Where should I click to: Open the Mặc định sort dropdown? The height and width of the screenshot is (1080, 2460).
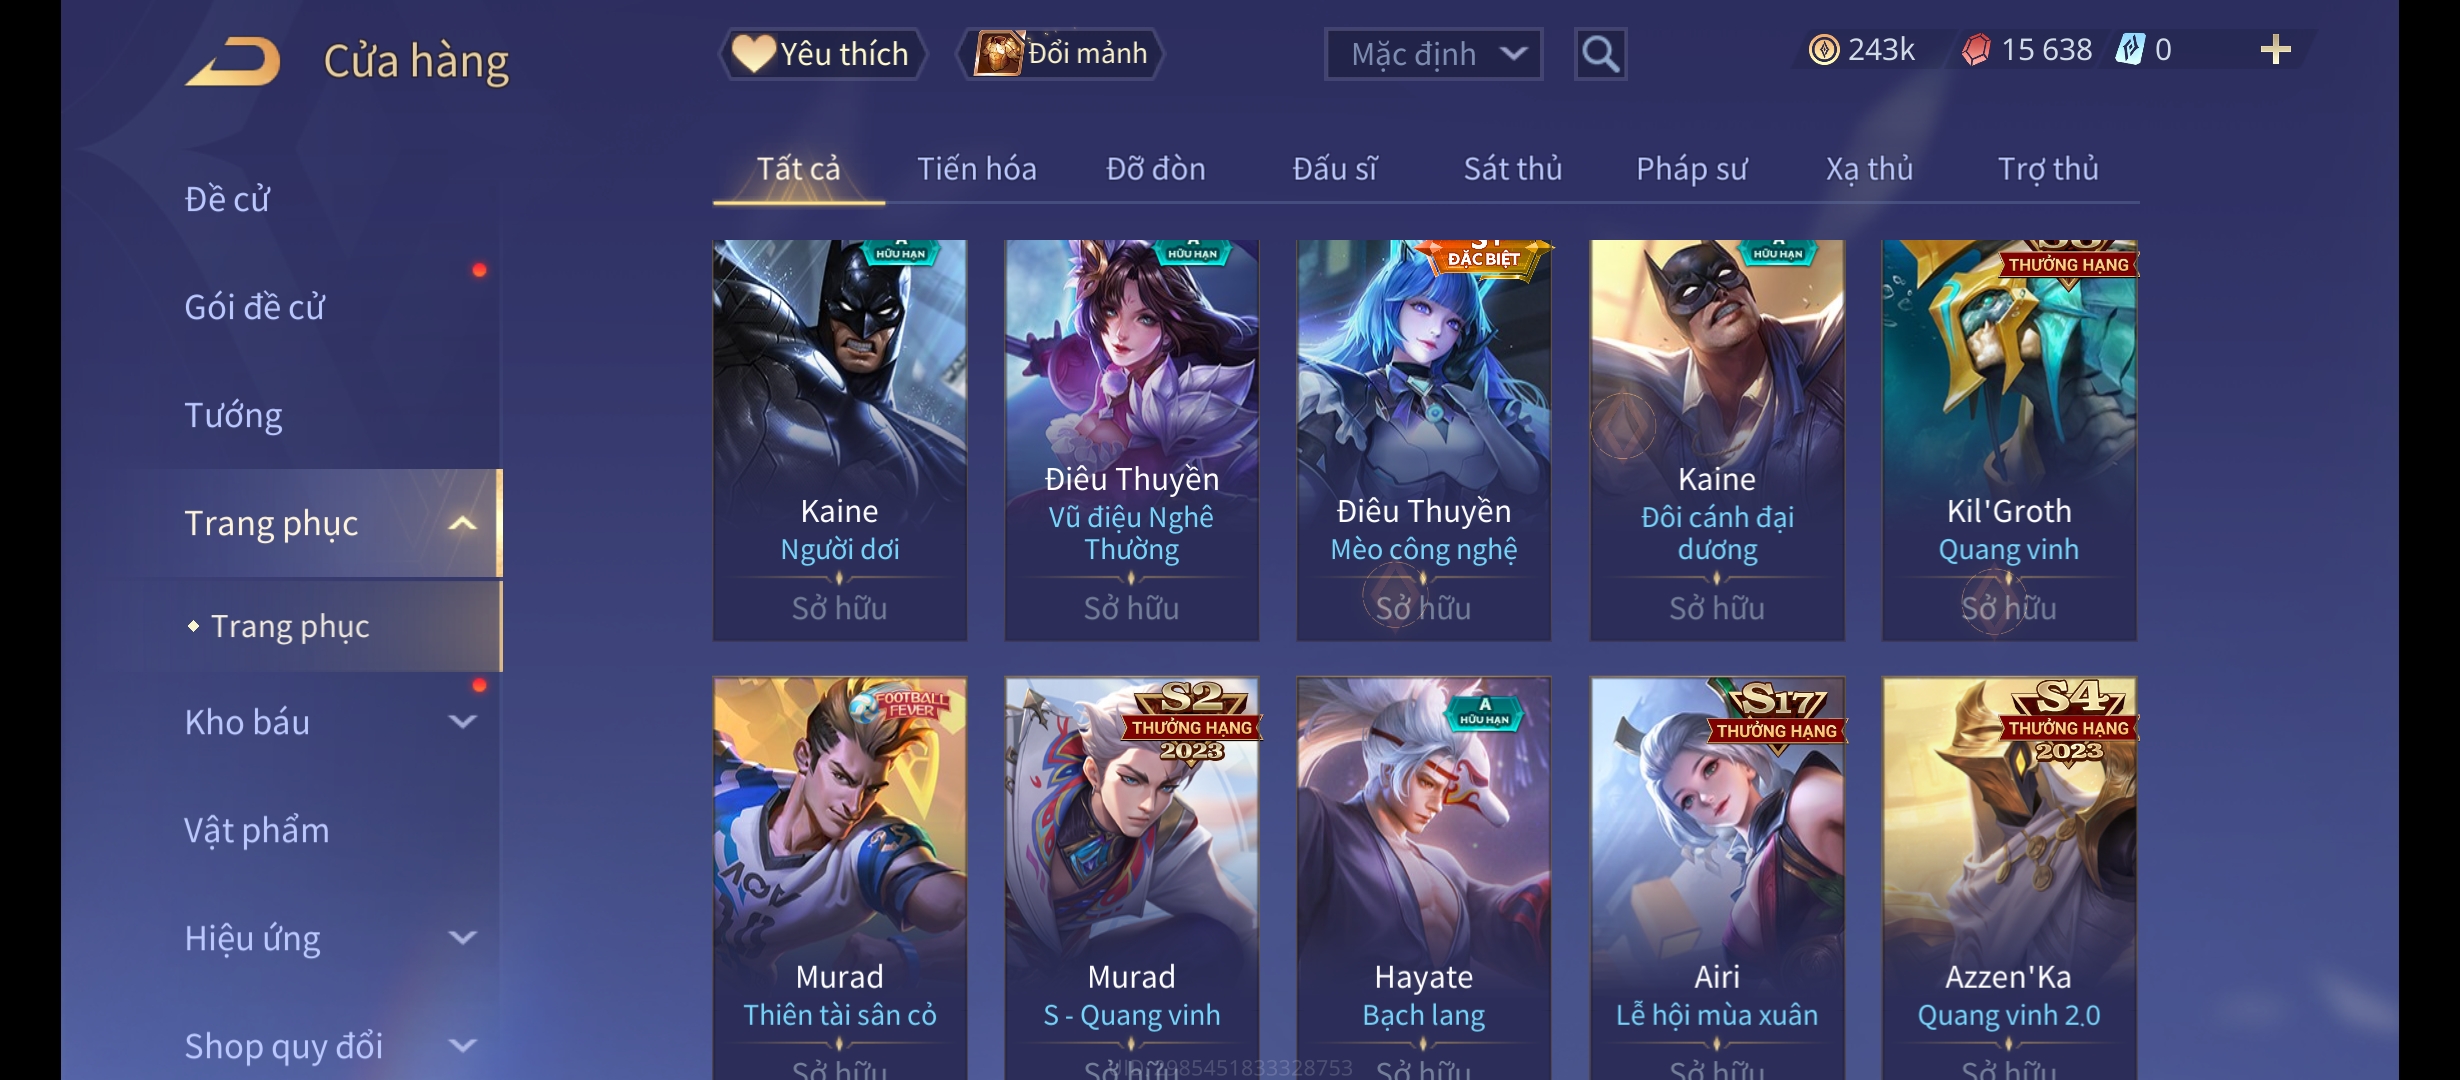click(1433, 54)
